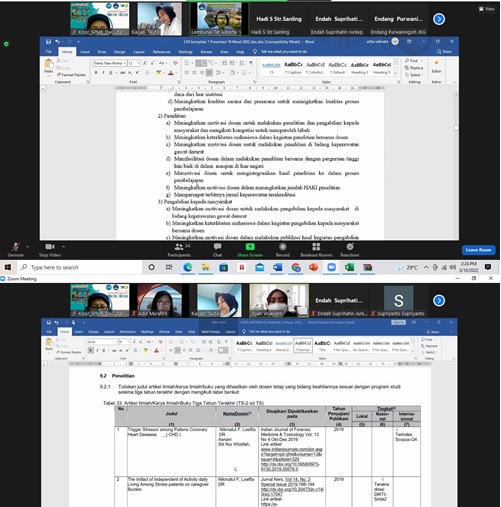Select the Lembunai Tat Alberta video thumbnail
501x507 pixels.
pyautogui.click(x=219, y=19)
